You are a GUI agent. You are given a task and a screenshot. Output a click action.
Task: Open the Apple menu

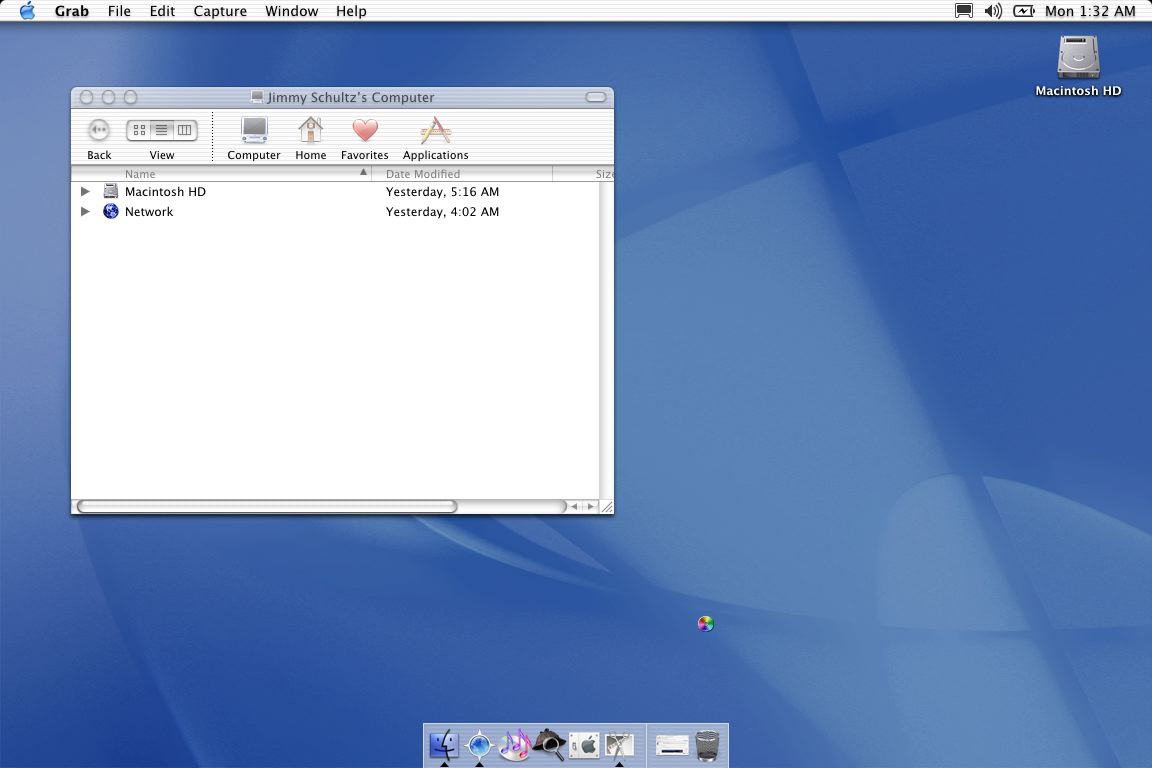27,11
